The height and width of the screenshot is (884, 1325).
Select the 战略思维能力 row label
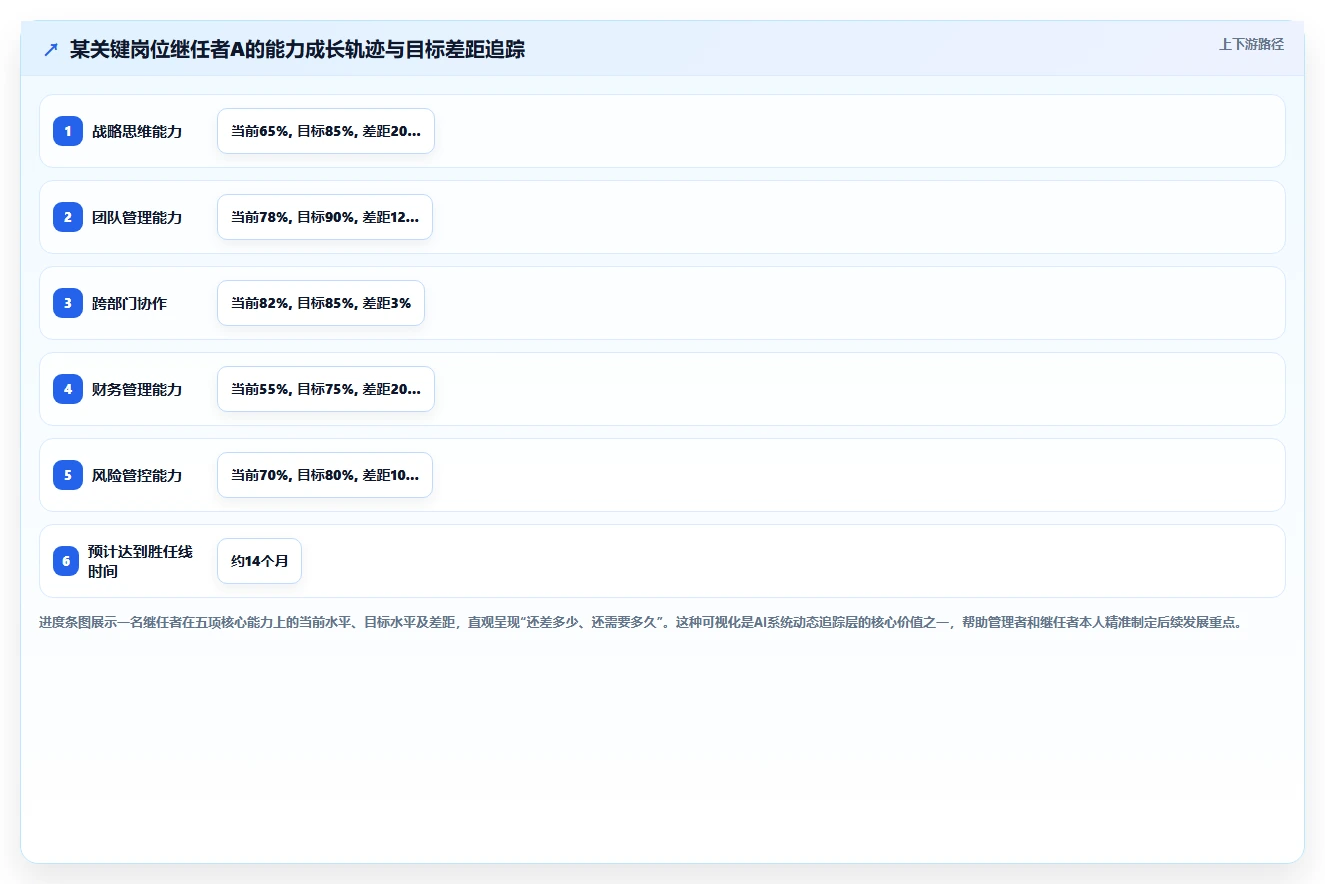click(137, 131)
